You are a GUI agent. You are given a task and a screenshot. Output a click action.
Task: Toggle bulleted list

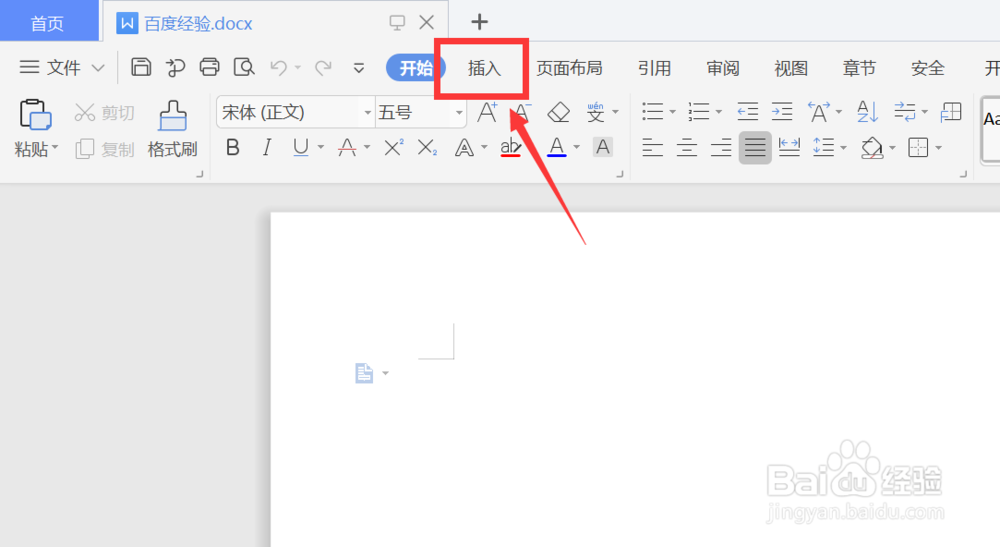(652, 112)
